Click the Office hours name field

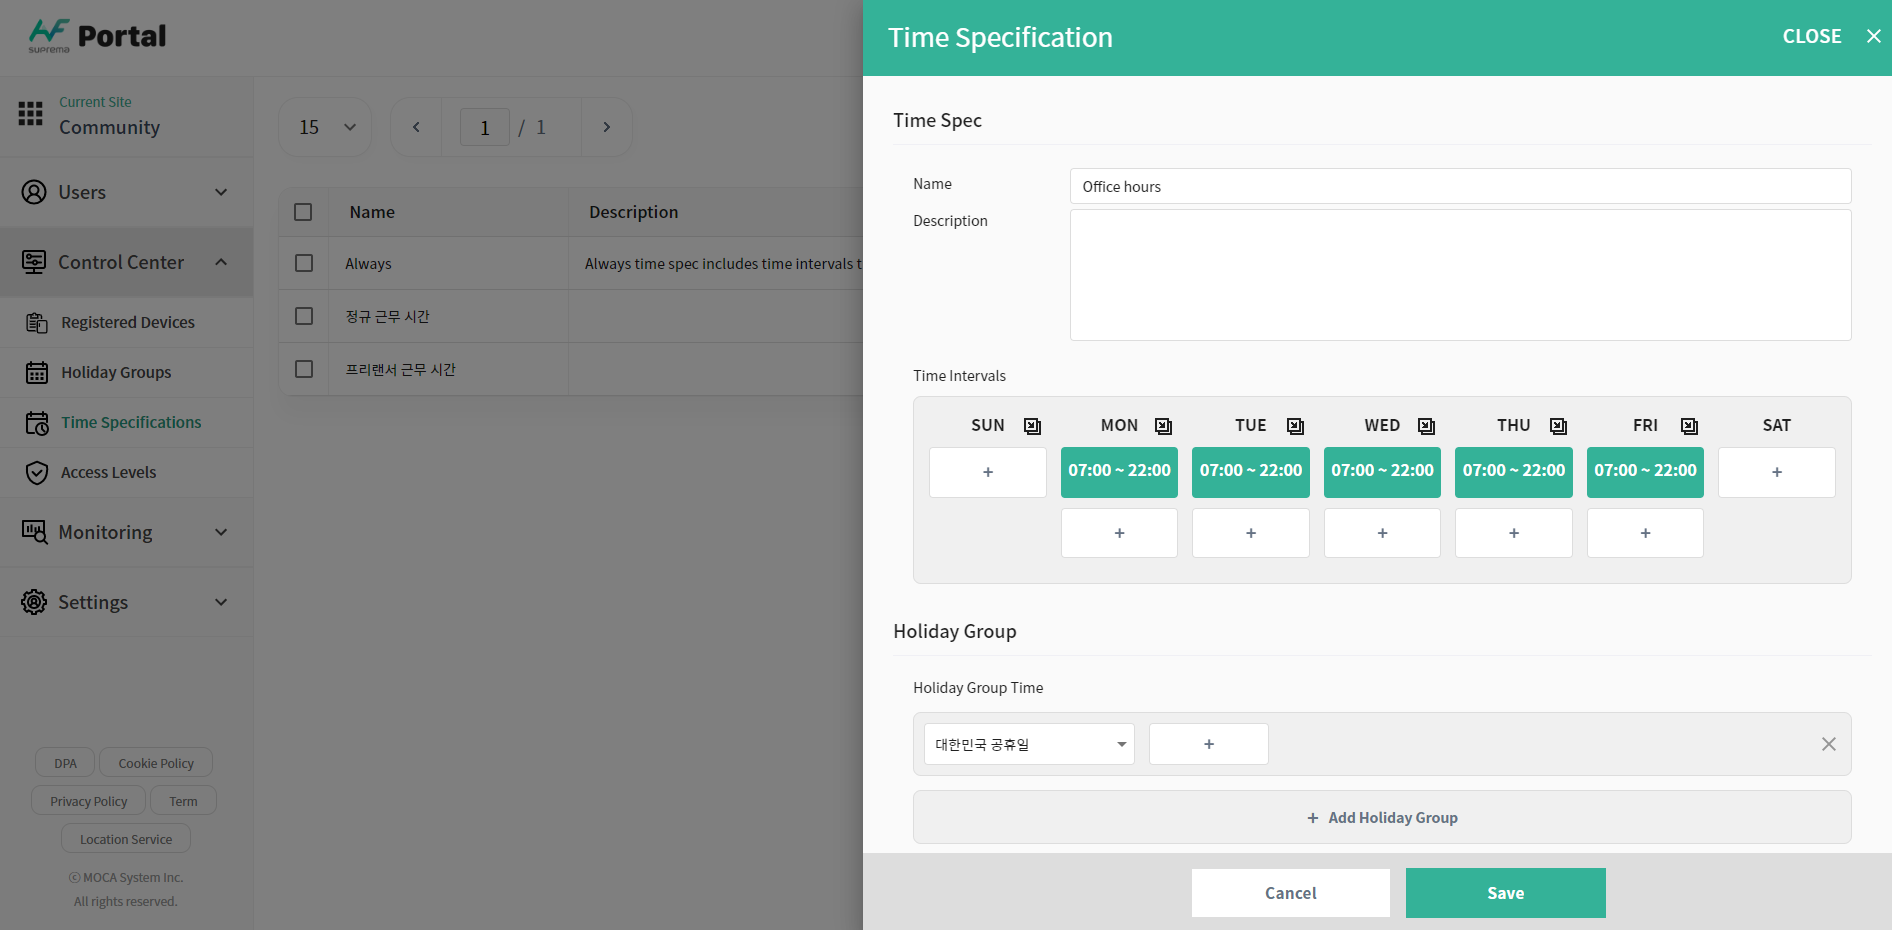tap(1460, 186)
